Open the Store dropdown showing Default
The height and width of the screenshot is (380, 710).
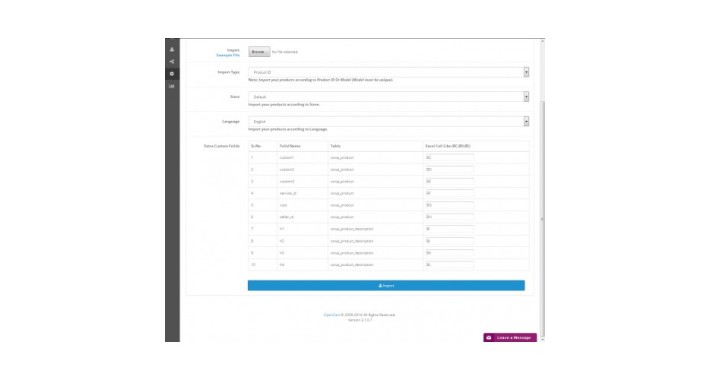point(389,96)
